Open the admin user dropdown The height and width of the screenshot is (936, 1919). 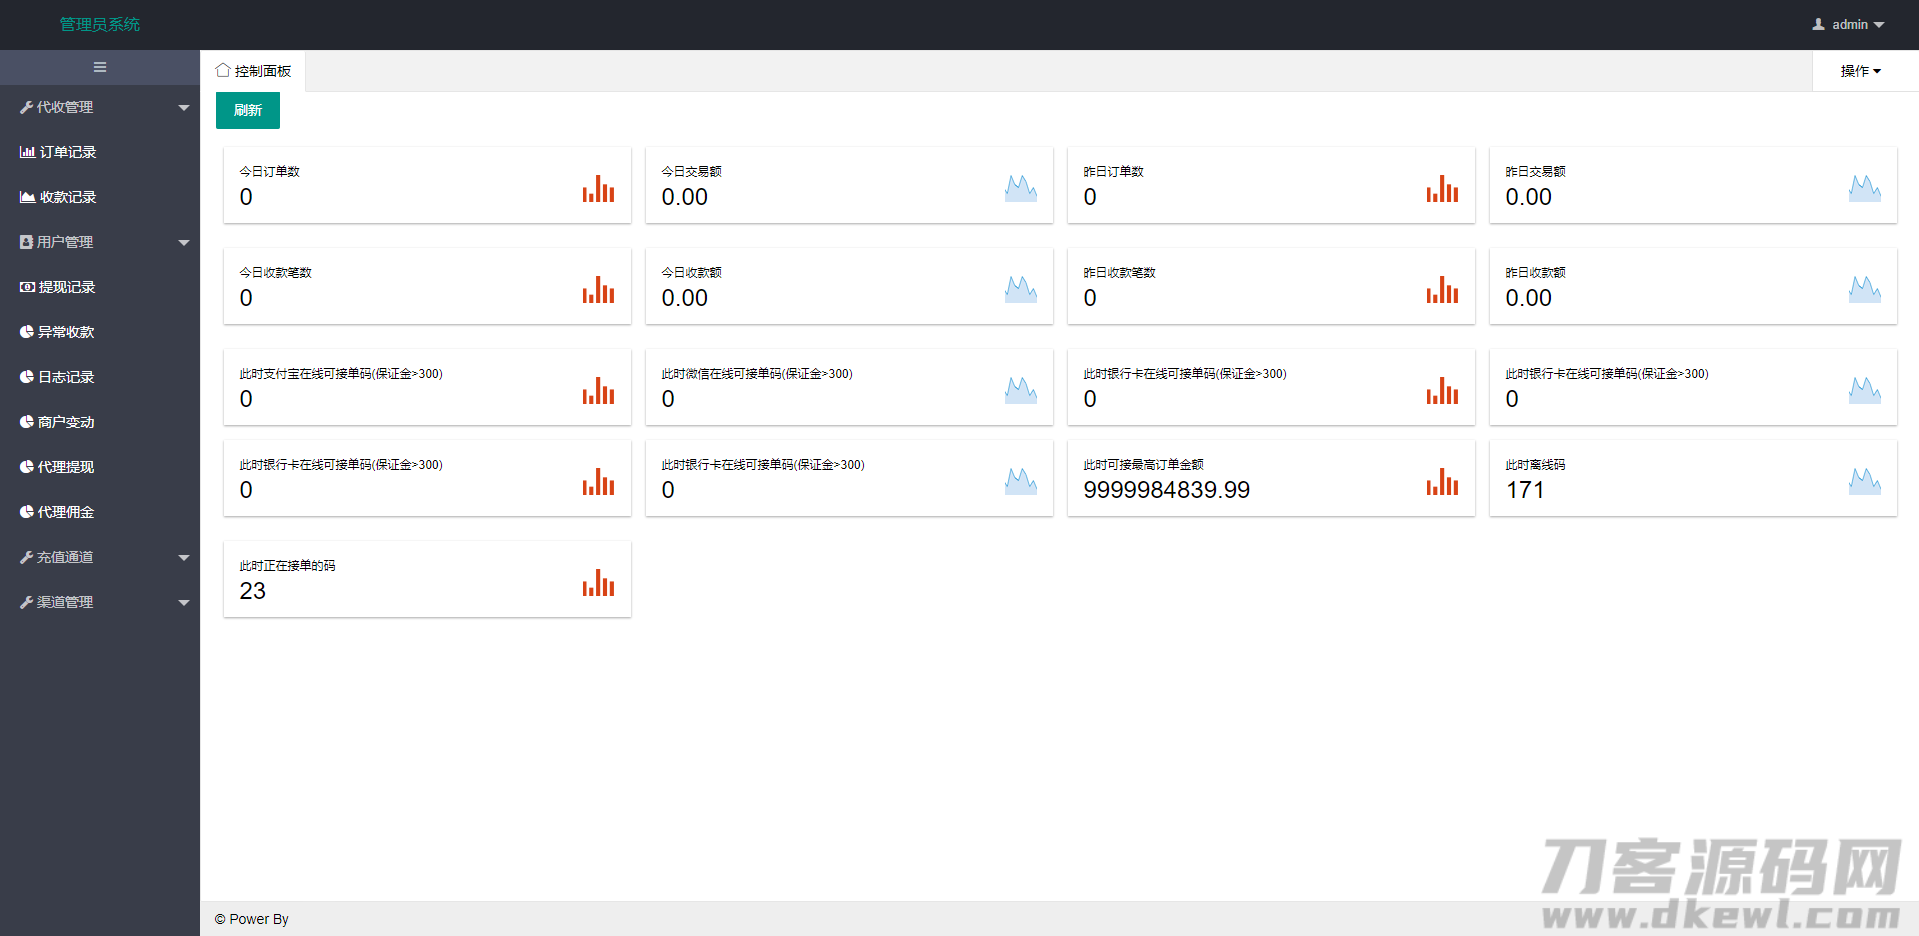(x=1848, y=24)
